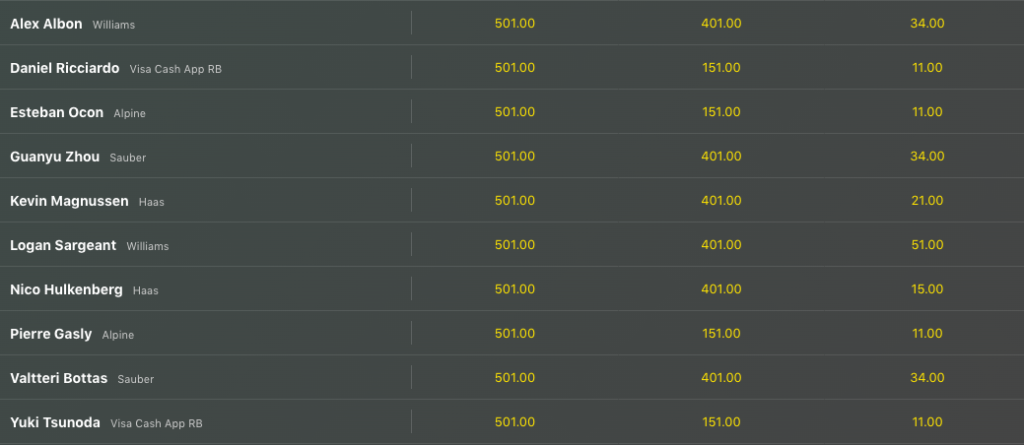Choose Kevin Magnussen's 401.00 odds
Screen dimensions: 1024x445
tap(721, 201)
